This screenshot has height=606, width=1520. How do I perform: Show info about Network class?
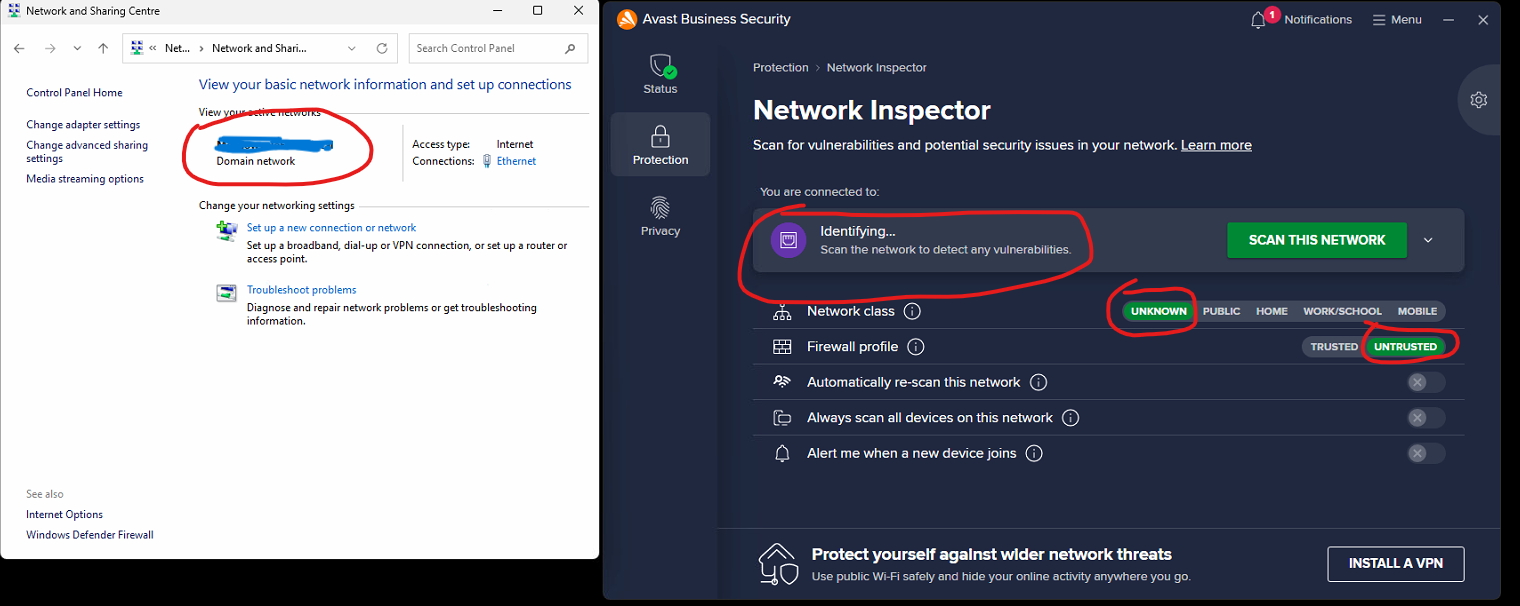[x=912, y=311]
